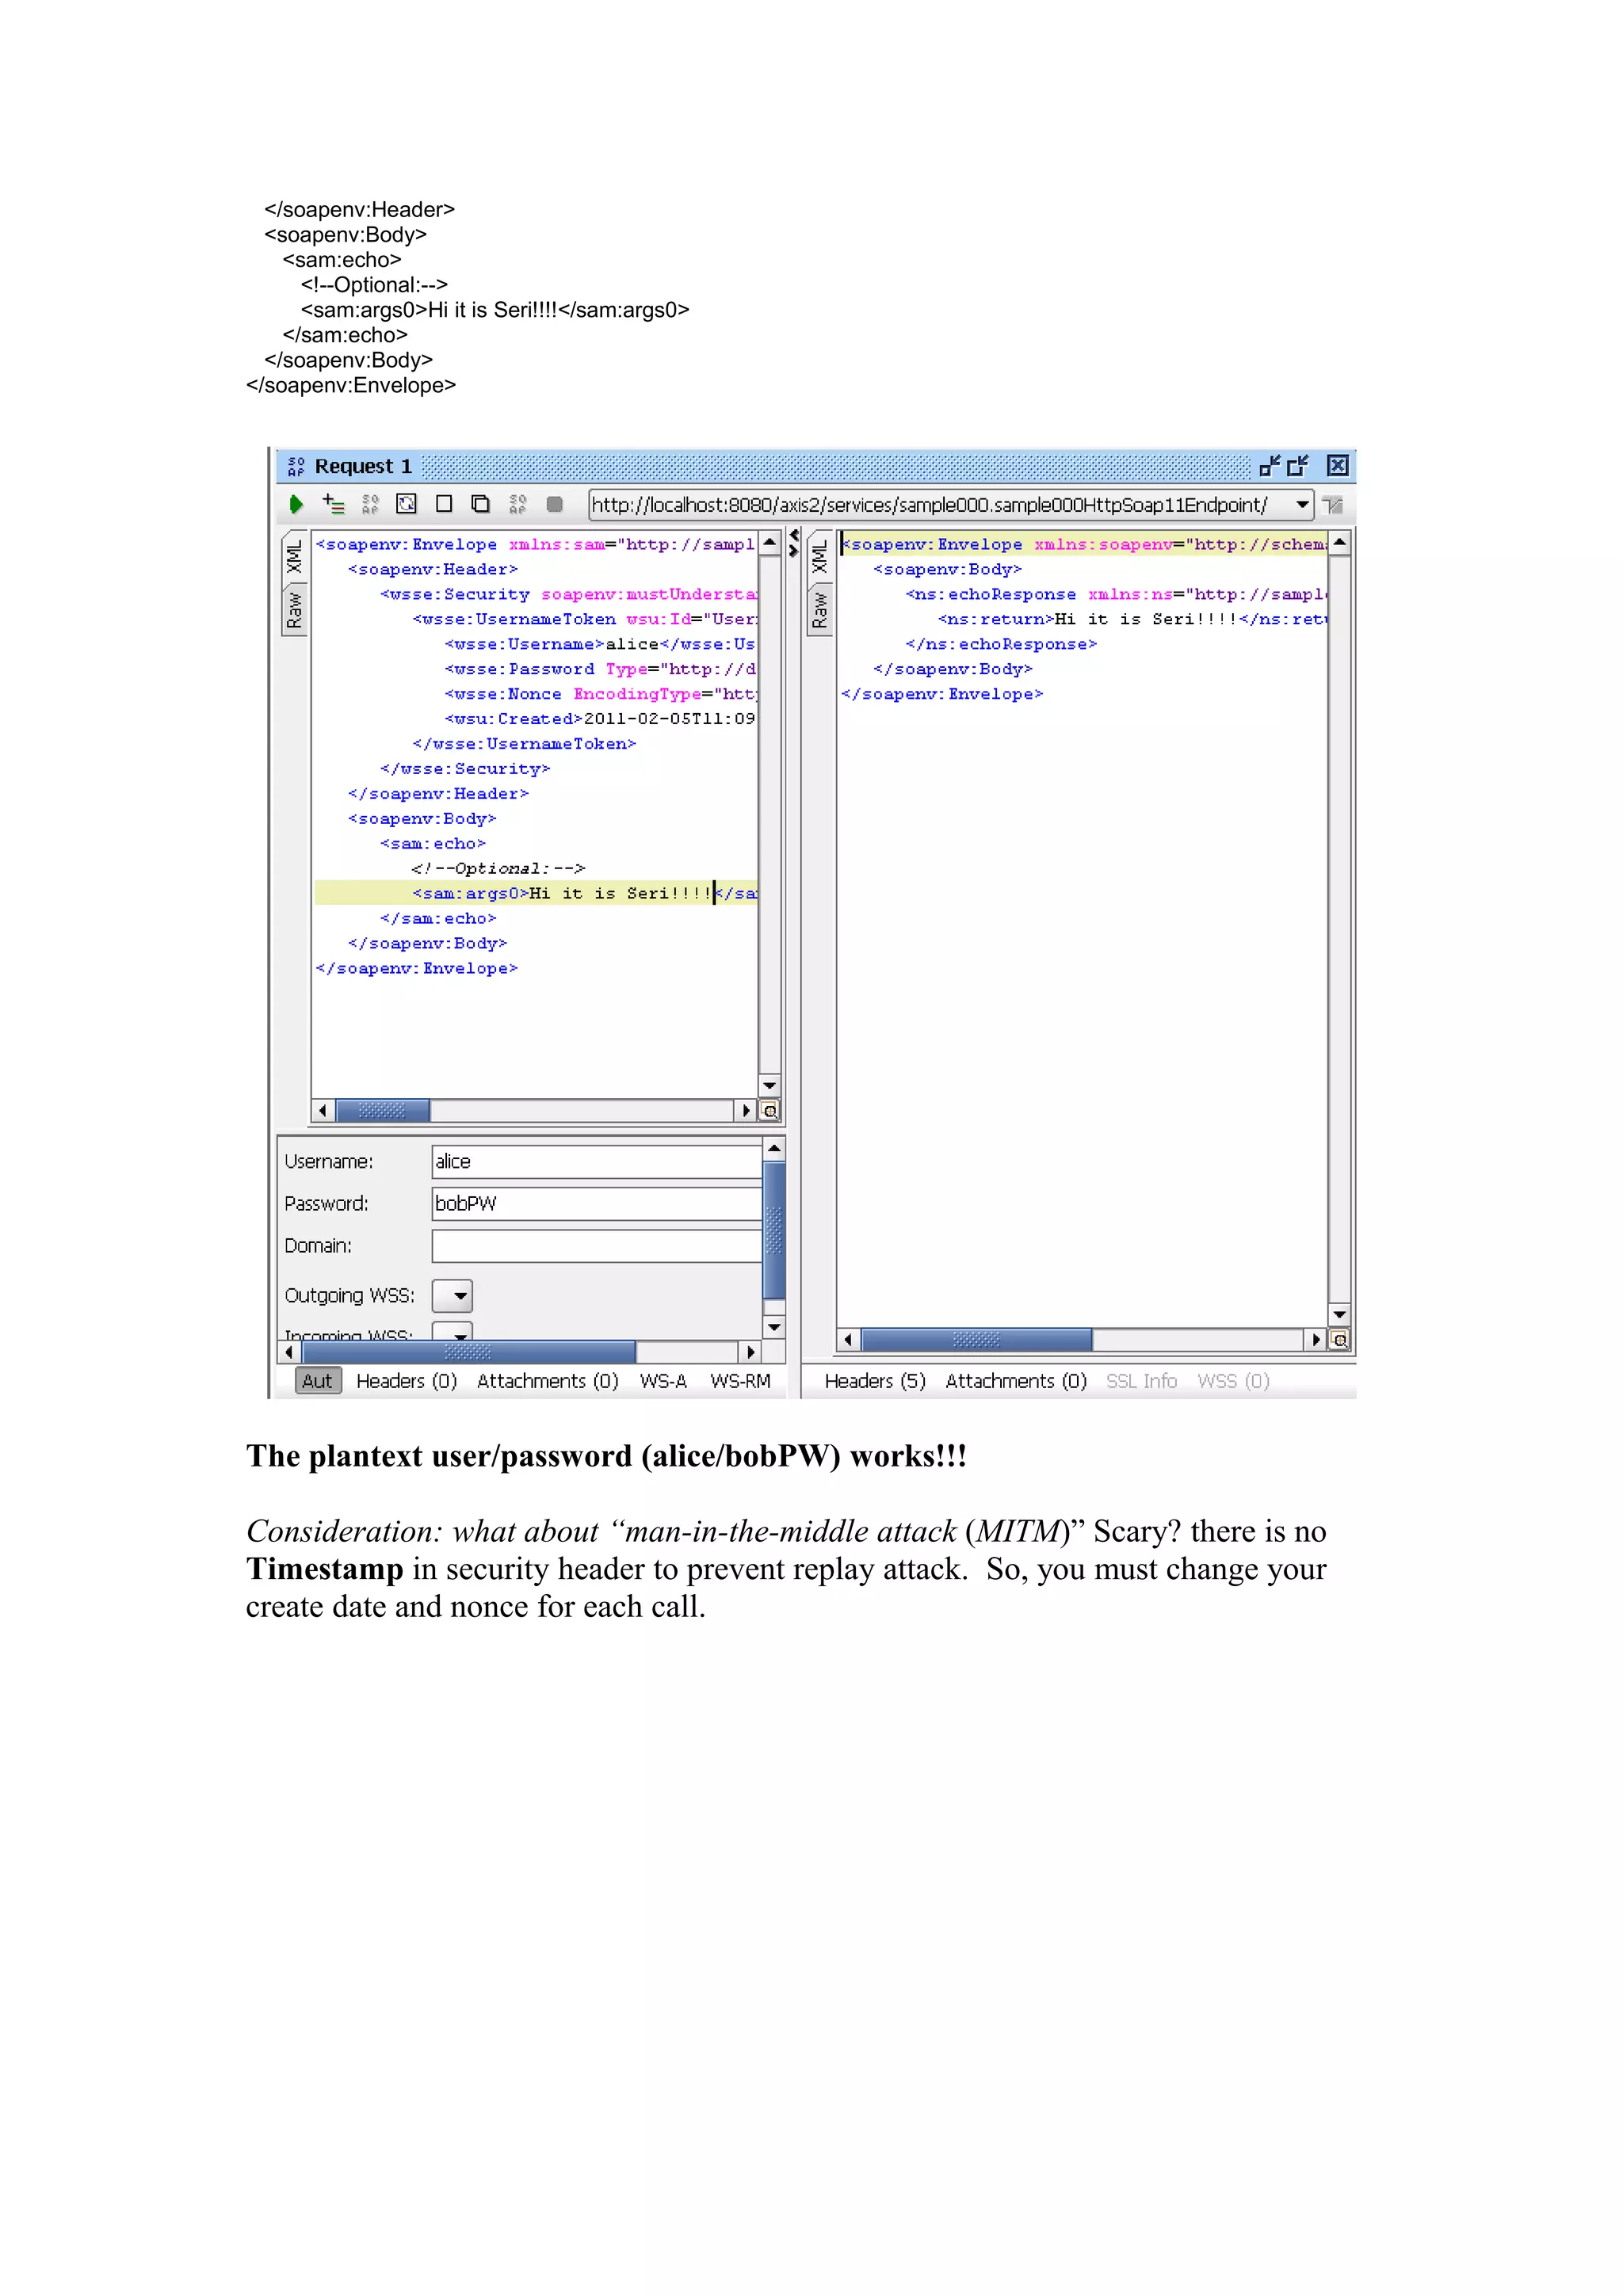Click the response editor find/zoom corner icon
1623x2296 pixels.
[x=1340, y=1340]
